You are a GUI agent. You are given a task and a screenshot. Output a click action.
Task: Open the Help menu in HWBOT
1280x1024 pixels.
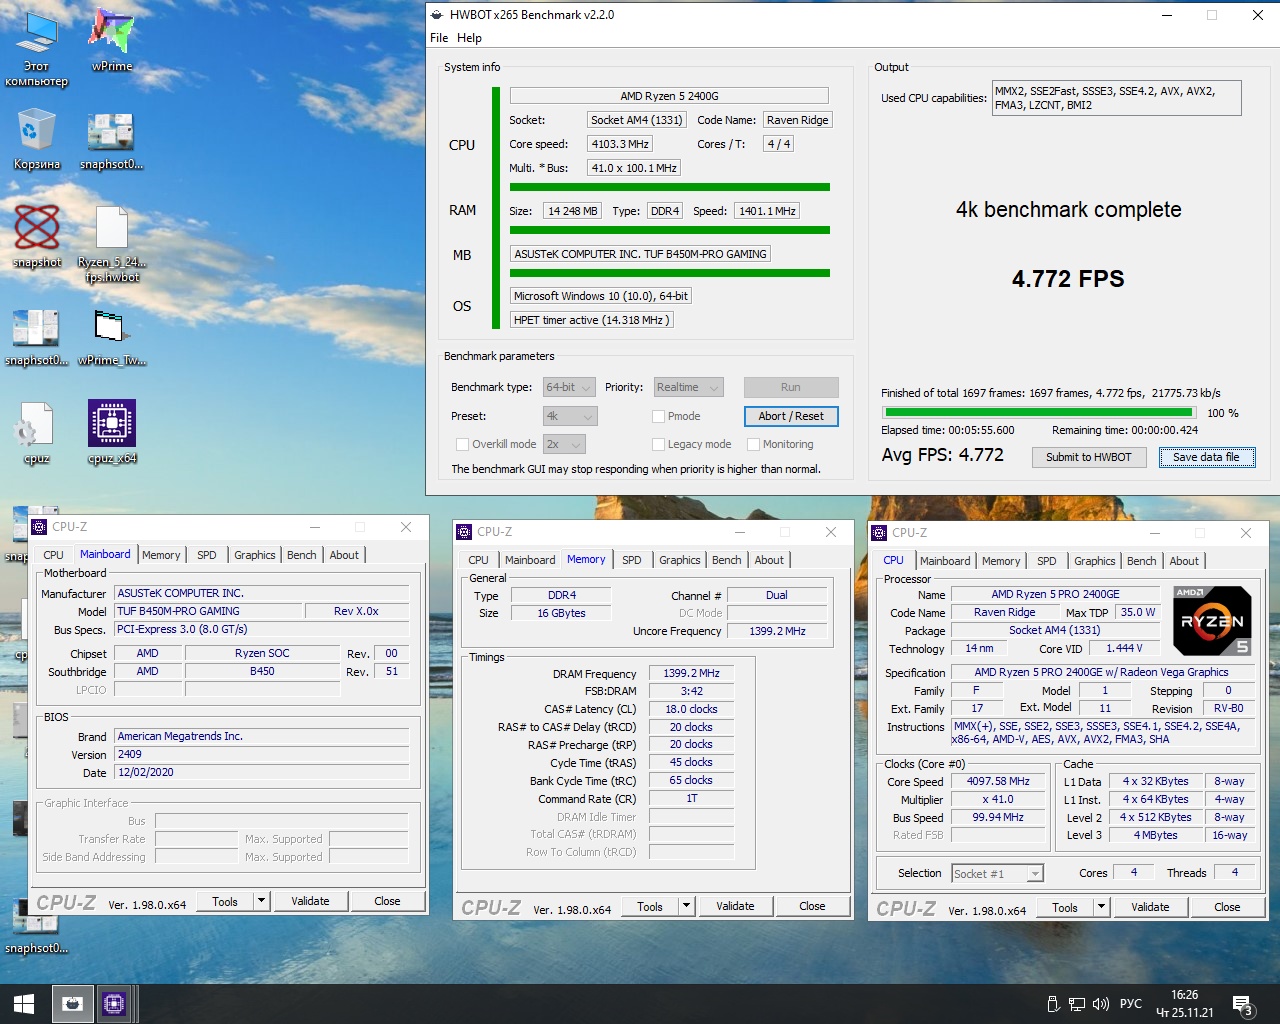coord(469,38)
